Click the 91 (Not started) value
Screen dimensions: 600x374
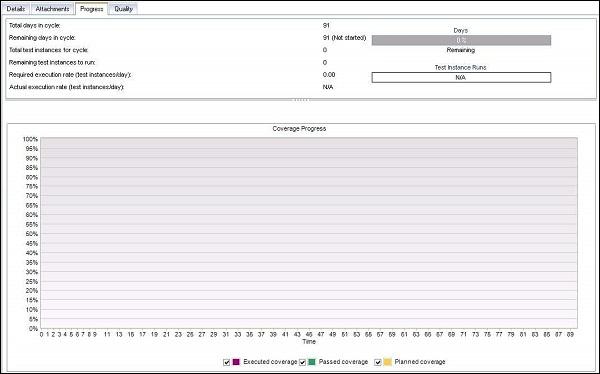tap(344, 38)
